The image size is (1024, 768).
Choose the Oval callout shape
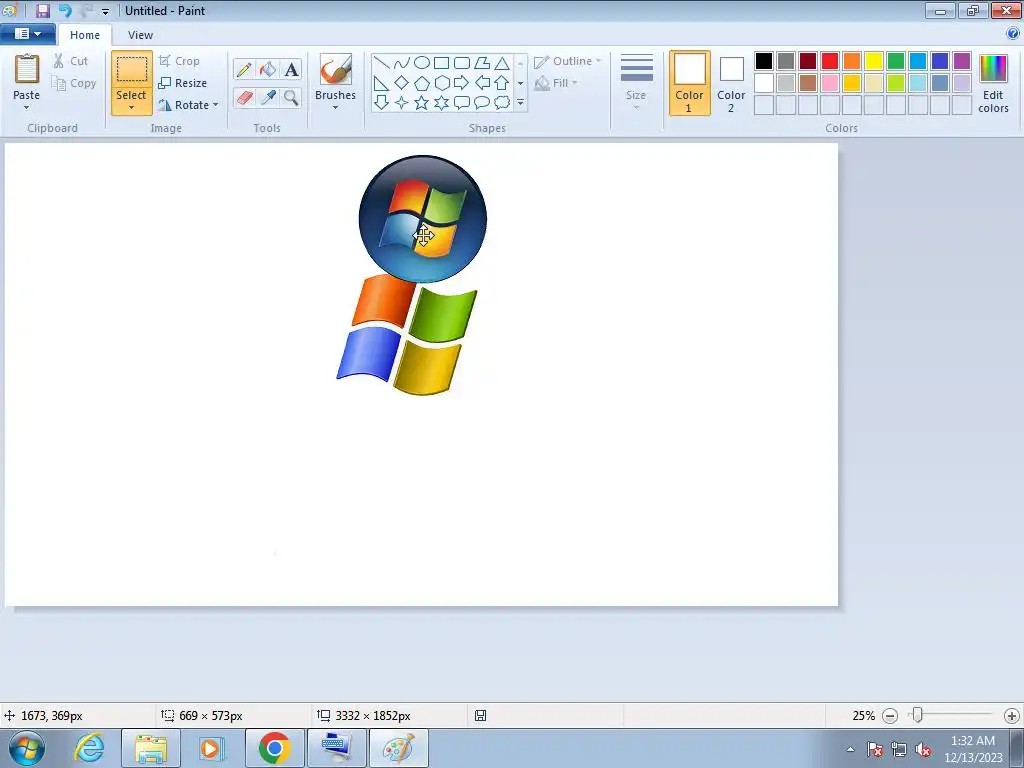pos(482,103)
